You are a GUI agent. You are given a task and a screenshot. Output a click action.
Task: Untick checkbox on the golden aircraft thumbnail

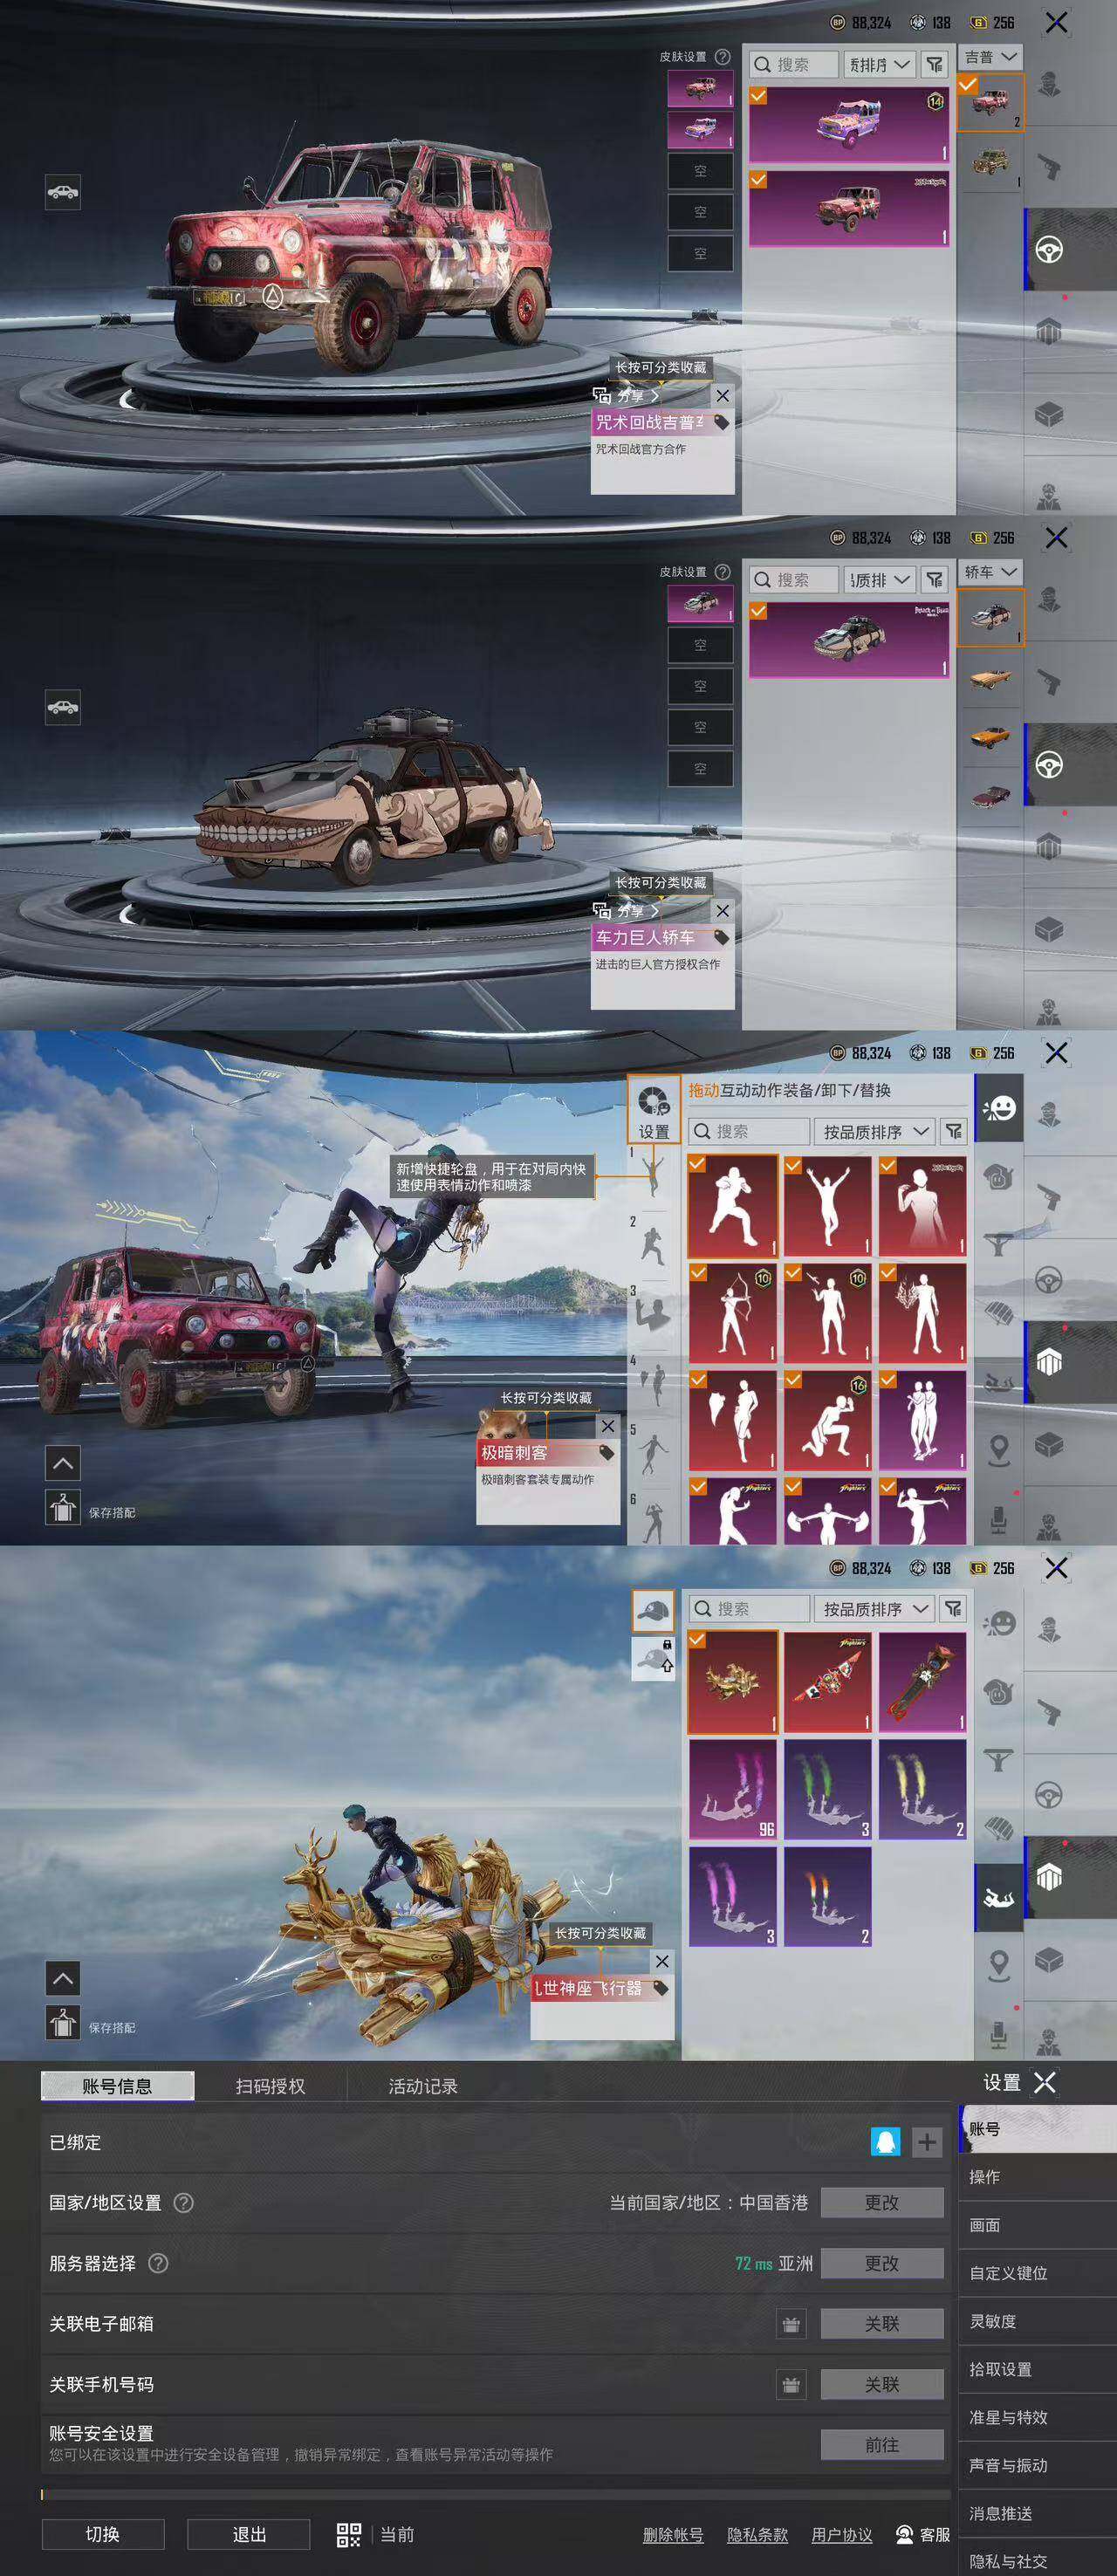pos(697,1640)
